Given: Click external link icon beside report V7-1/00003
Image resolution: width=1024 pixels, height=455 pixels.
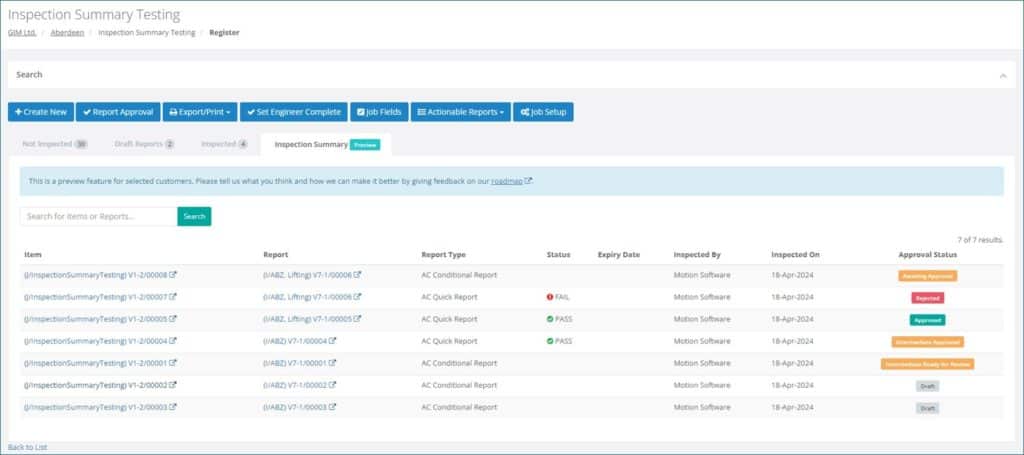Looking at the screenshot, I should (332, 407).
